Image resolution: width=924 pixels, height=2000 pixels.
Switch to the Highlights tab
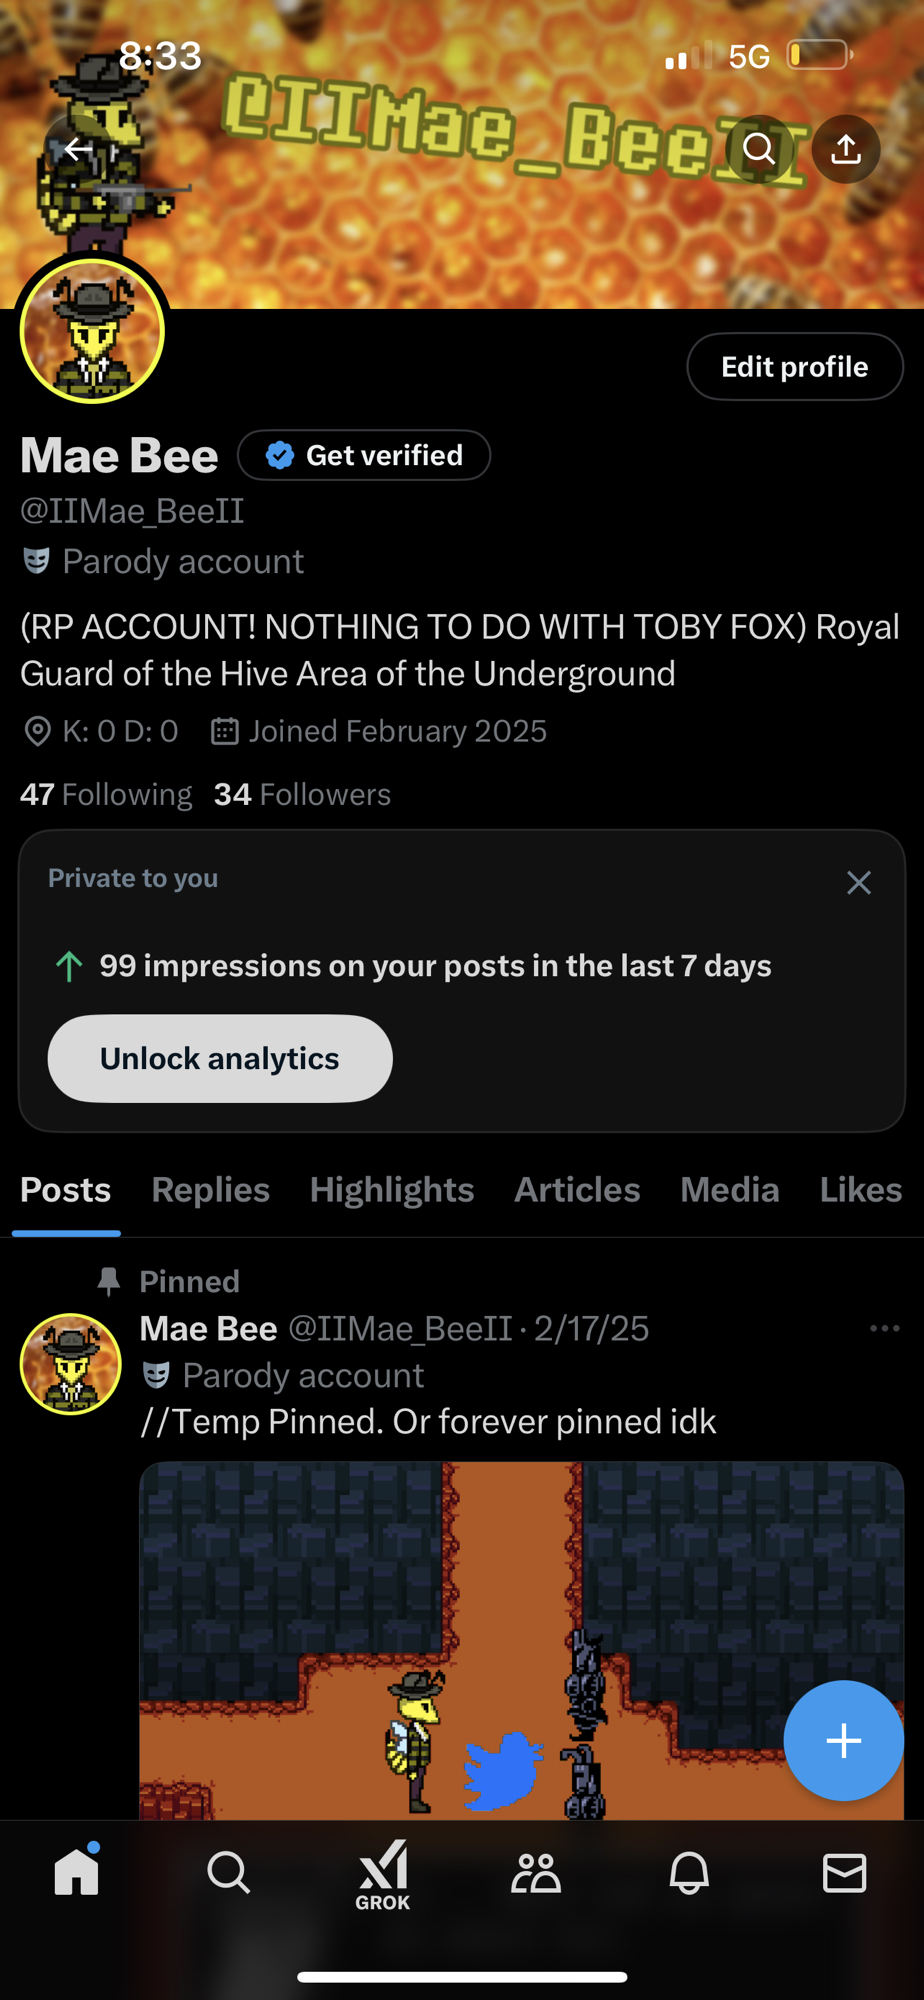point(392,1190)
